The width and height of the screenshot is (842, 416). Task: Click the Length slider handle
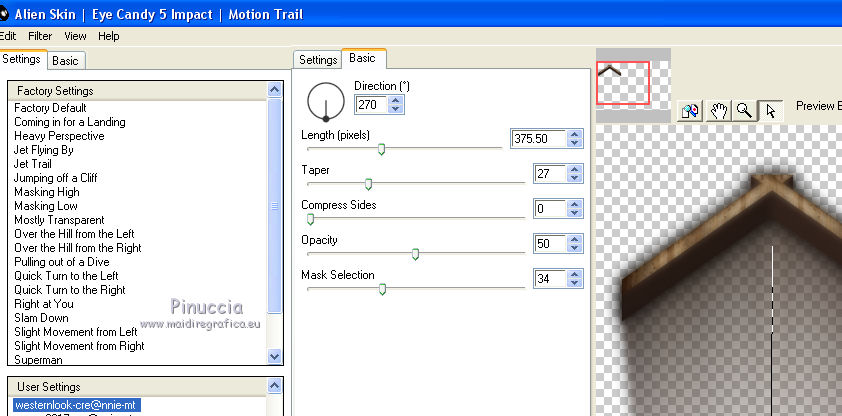381,149
